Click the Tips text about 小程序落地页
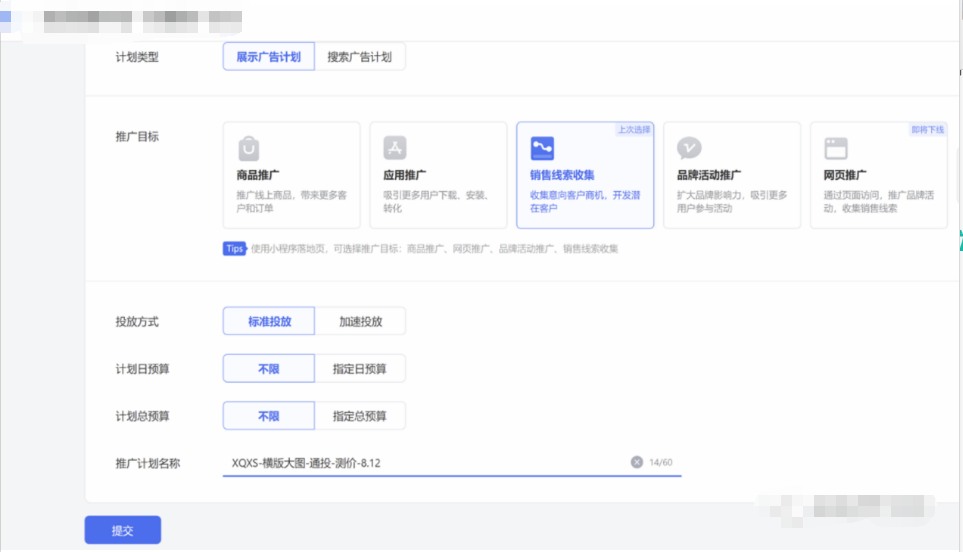The width and height of the screenshot is (963, 552). click(x=434, y=249)
